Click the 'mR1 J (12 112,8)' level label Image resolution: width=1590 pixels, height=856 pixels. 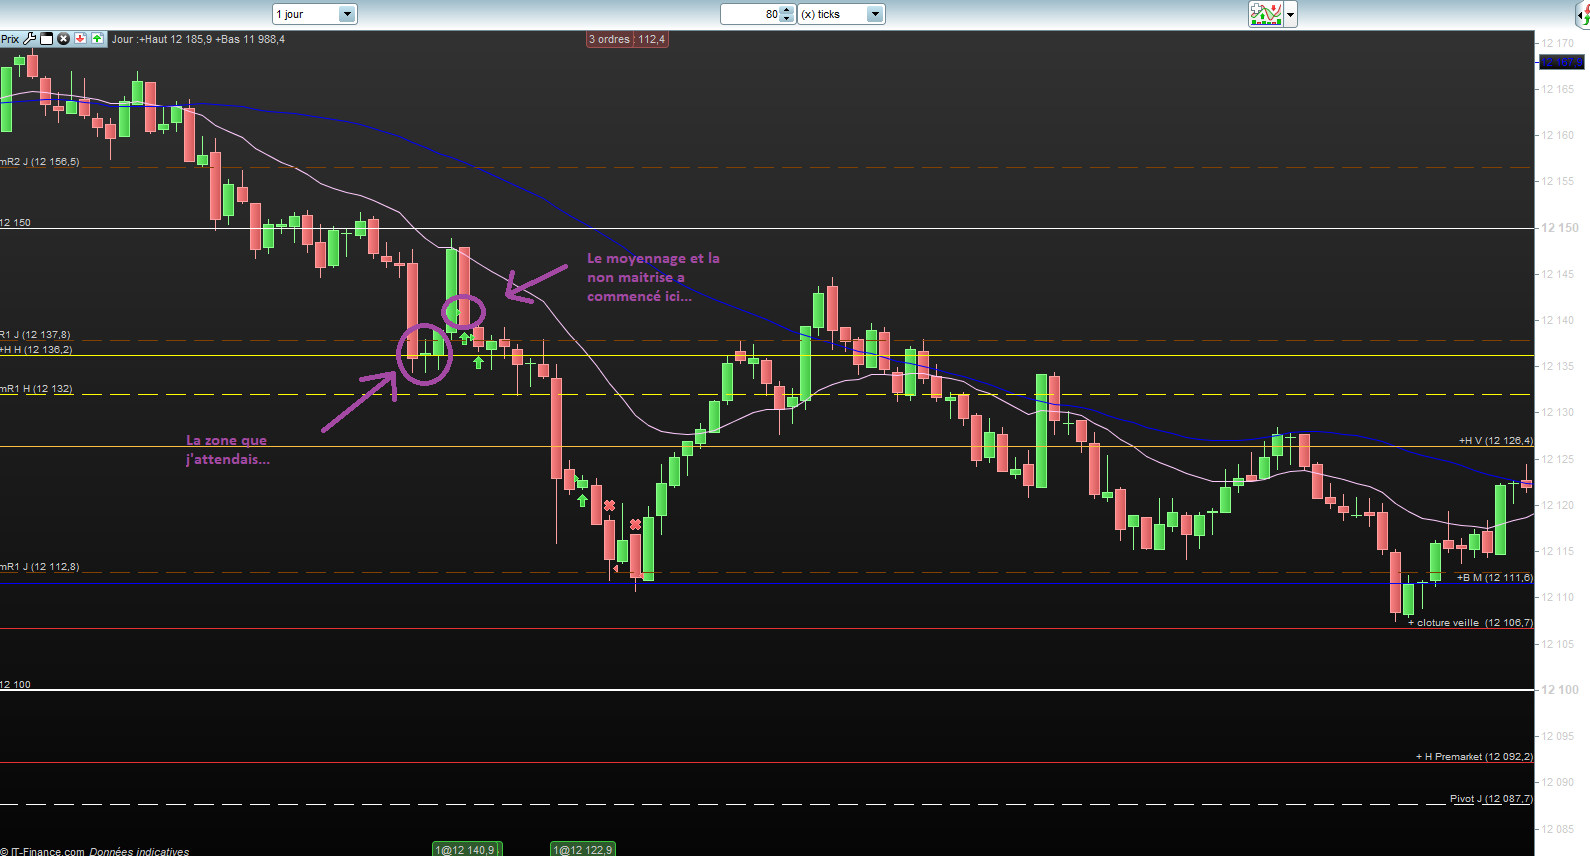pos(40,566)
